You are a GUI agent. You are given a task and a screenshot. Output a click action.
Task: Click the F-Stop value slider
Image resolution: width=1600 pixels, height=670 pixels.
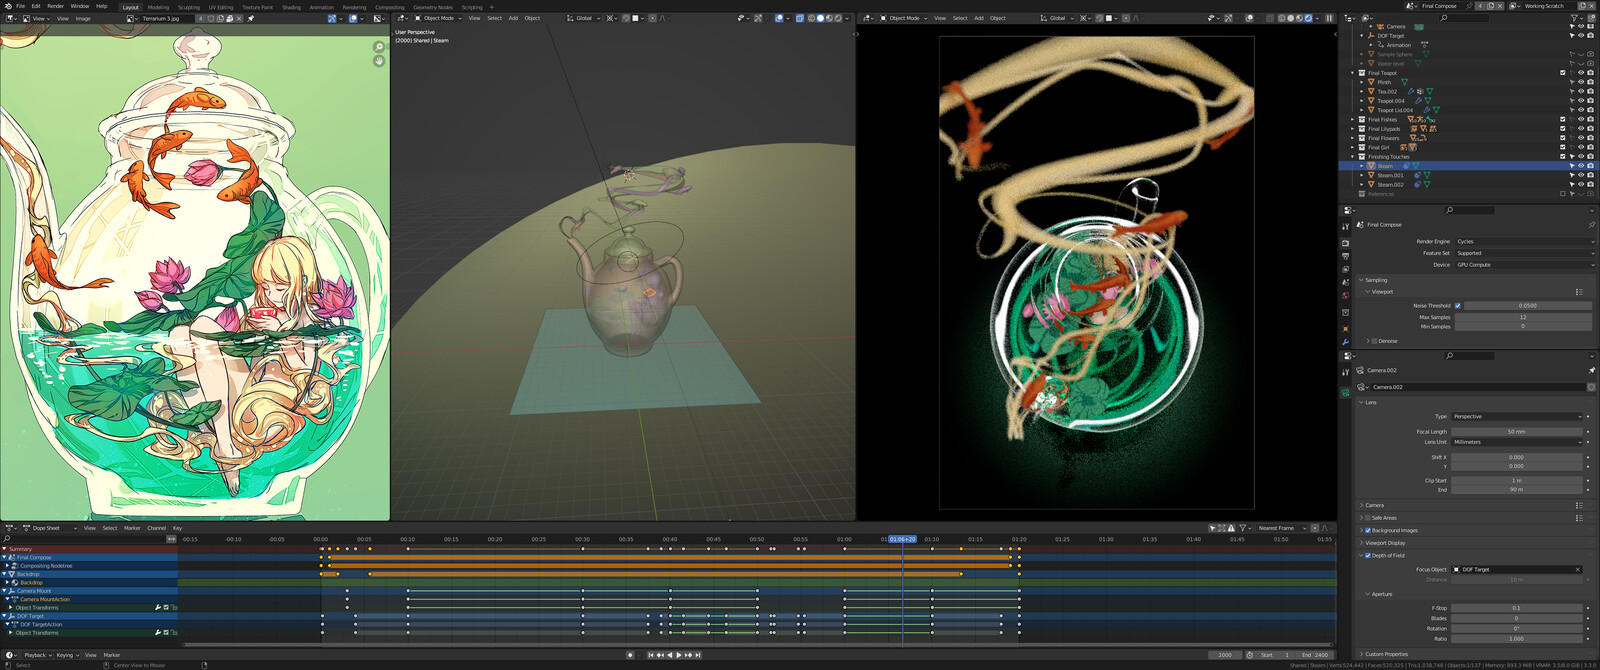(1517, 608)
